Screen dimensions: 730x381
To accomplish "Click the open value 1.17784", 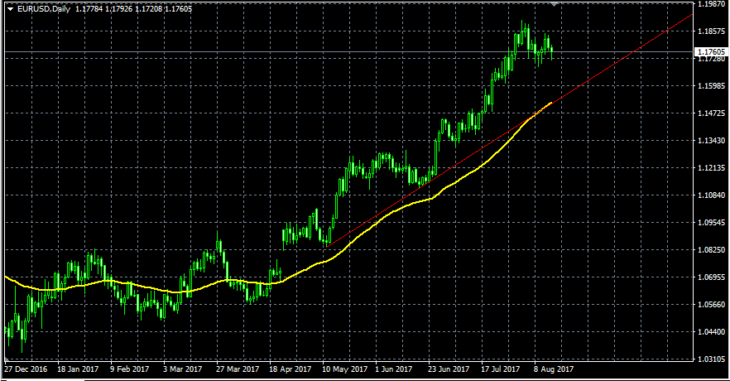I will 90,9.
